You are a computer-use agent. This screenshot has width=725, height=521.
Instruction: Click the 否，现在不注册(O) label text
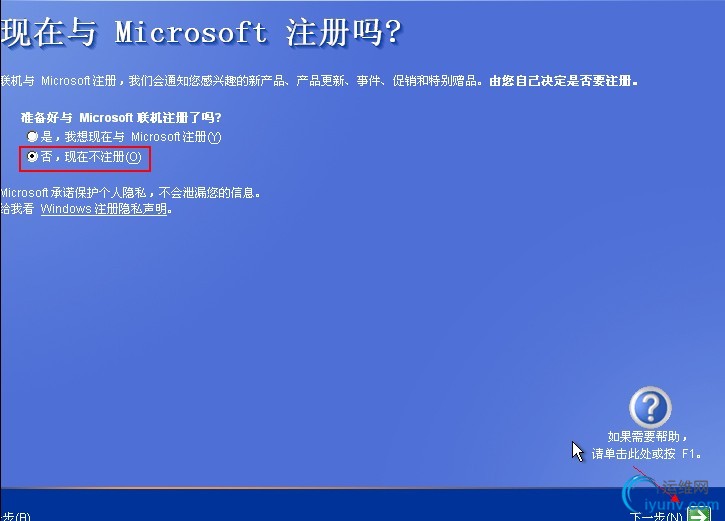point(91,157)
